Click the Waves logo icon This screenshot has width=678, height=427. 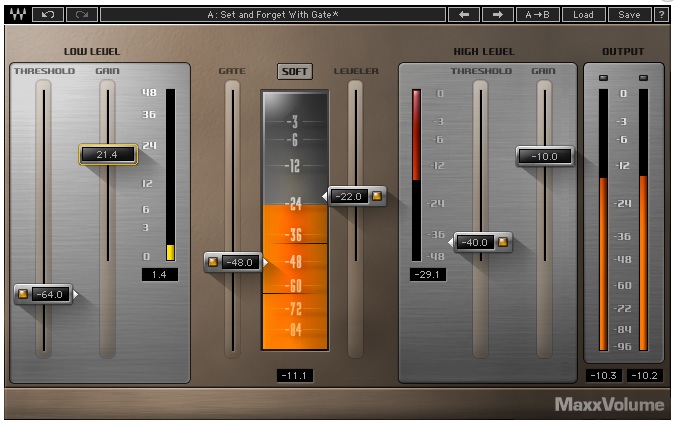click(x=18, y=14)
